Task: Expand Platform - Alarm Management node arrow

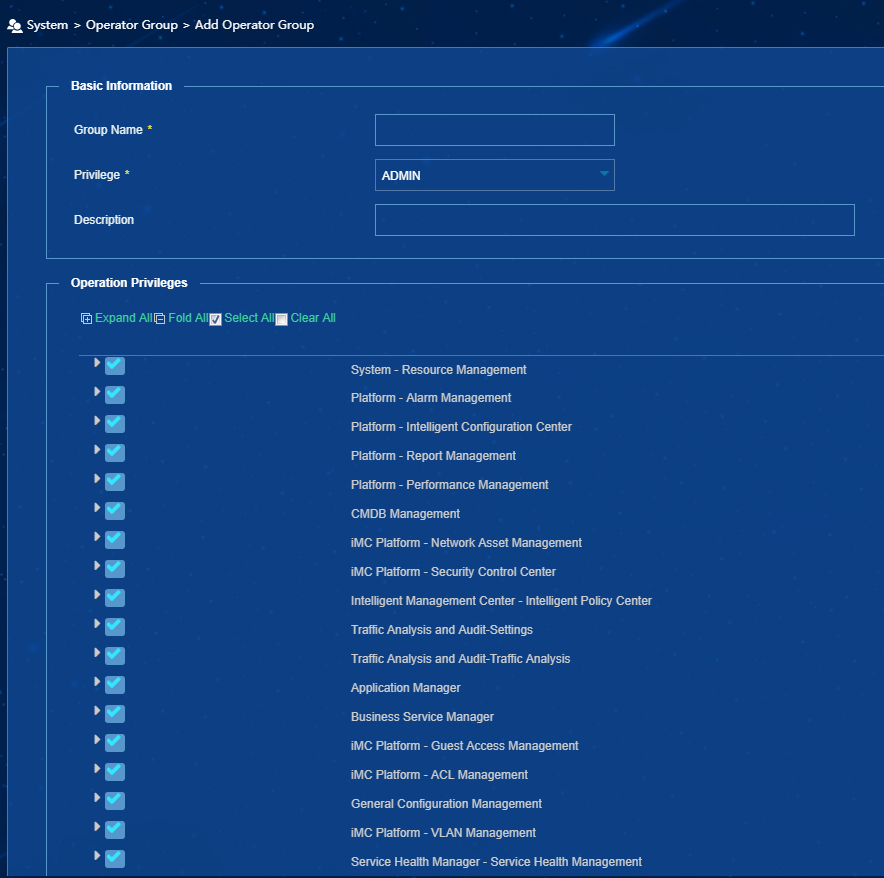Action: [x=97, y=391]
